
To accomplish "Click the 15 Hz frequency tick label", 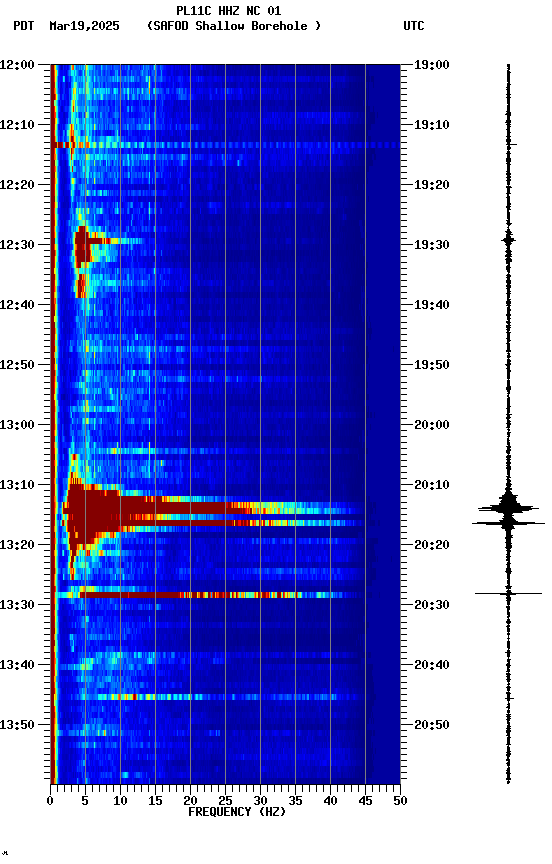I will coord(155,801).
